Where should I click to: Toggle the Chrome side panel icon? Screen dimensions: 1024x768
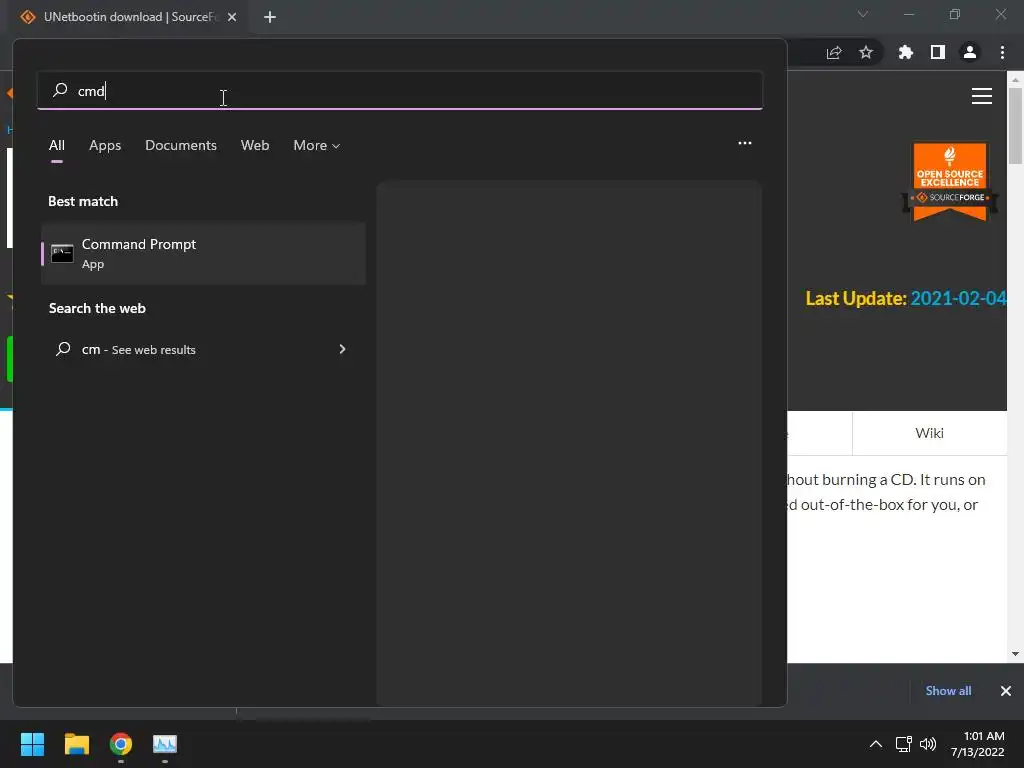click(x=938, y=52)
